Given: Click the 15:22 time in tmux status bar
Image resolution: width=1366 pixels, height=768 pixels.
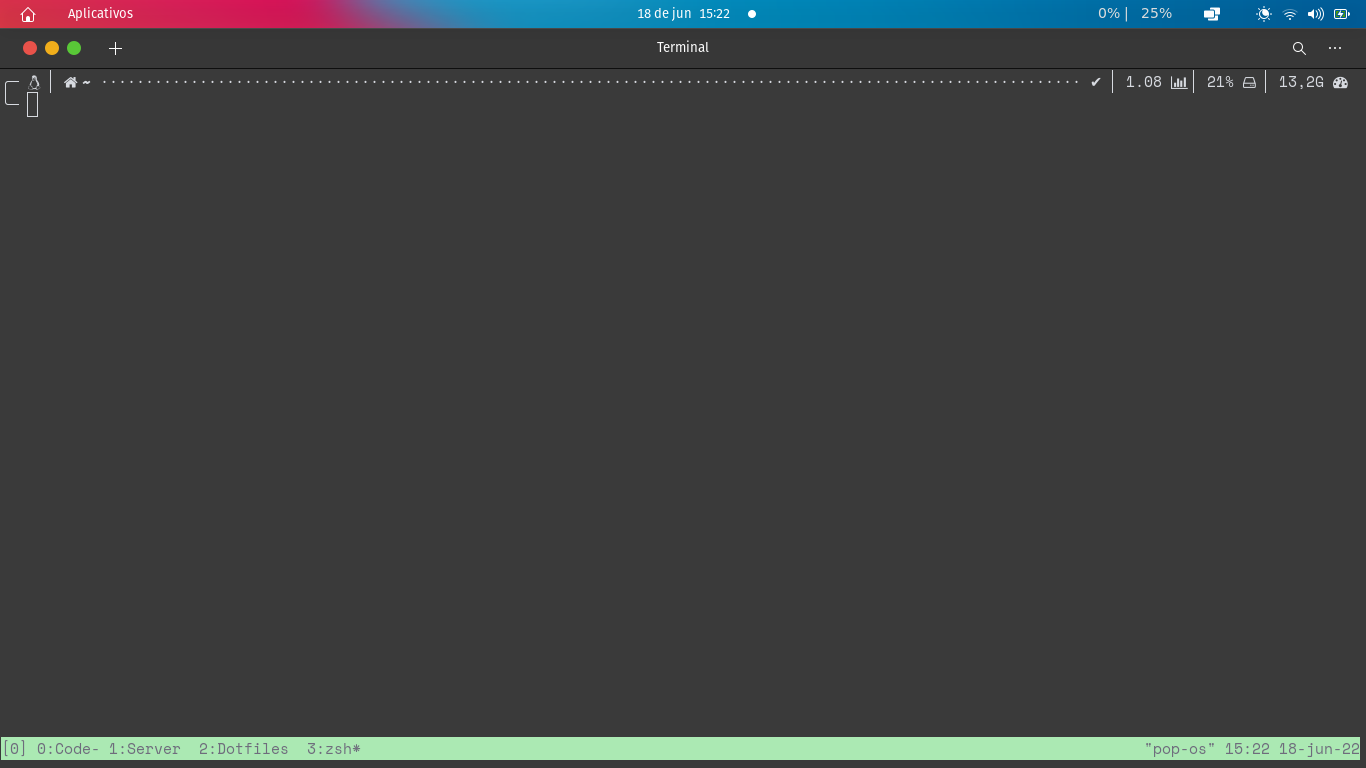Looking at the screenshot, I should tap(1247, 749).
